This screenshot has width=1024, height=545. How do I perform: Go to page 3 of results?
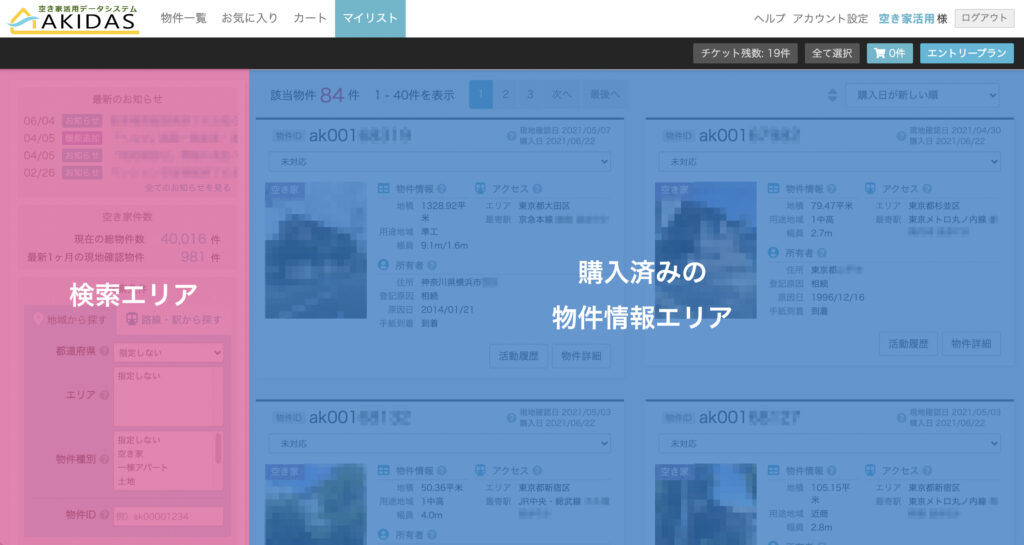click(530, 95)
